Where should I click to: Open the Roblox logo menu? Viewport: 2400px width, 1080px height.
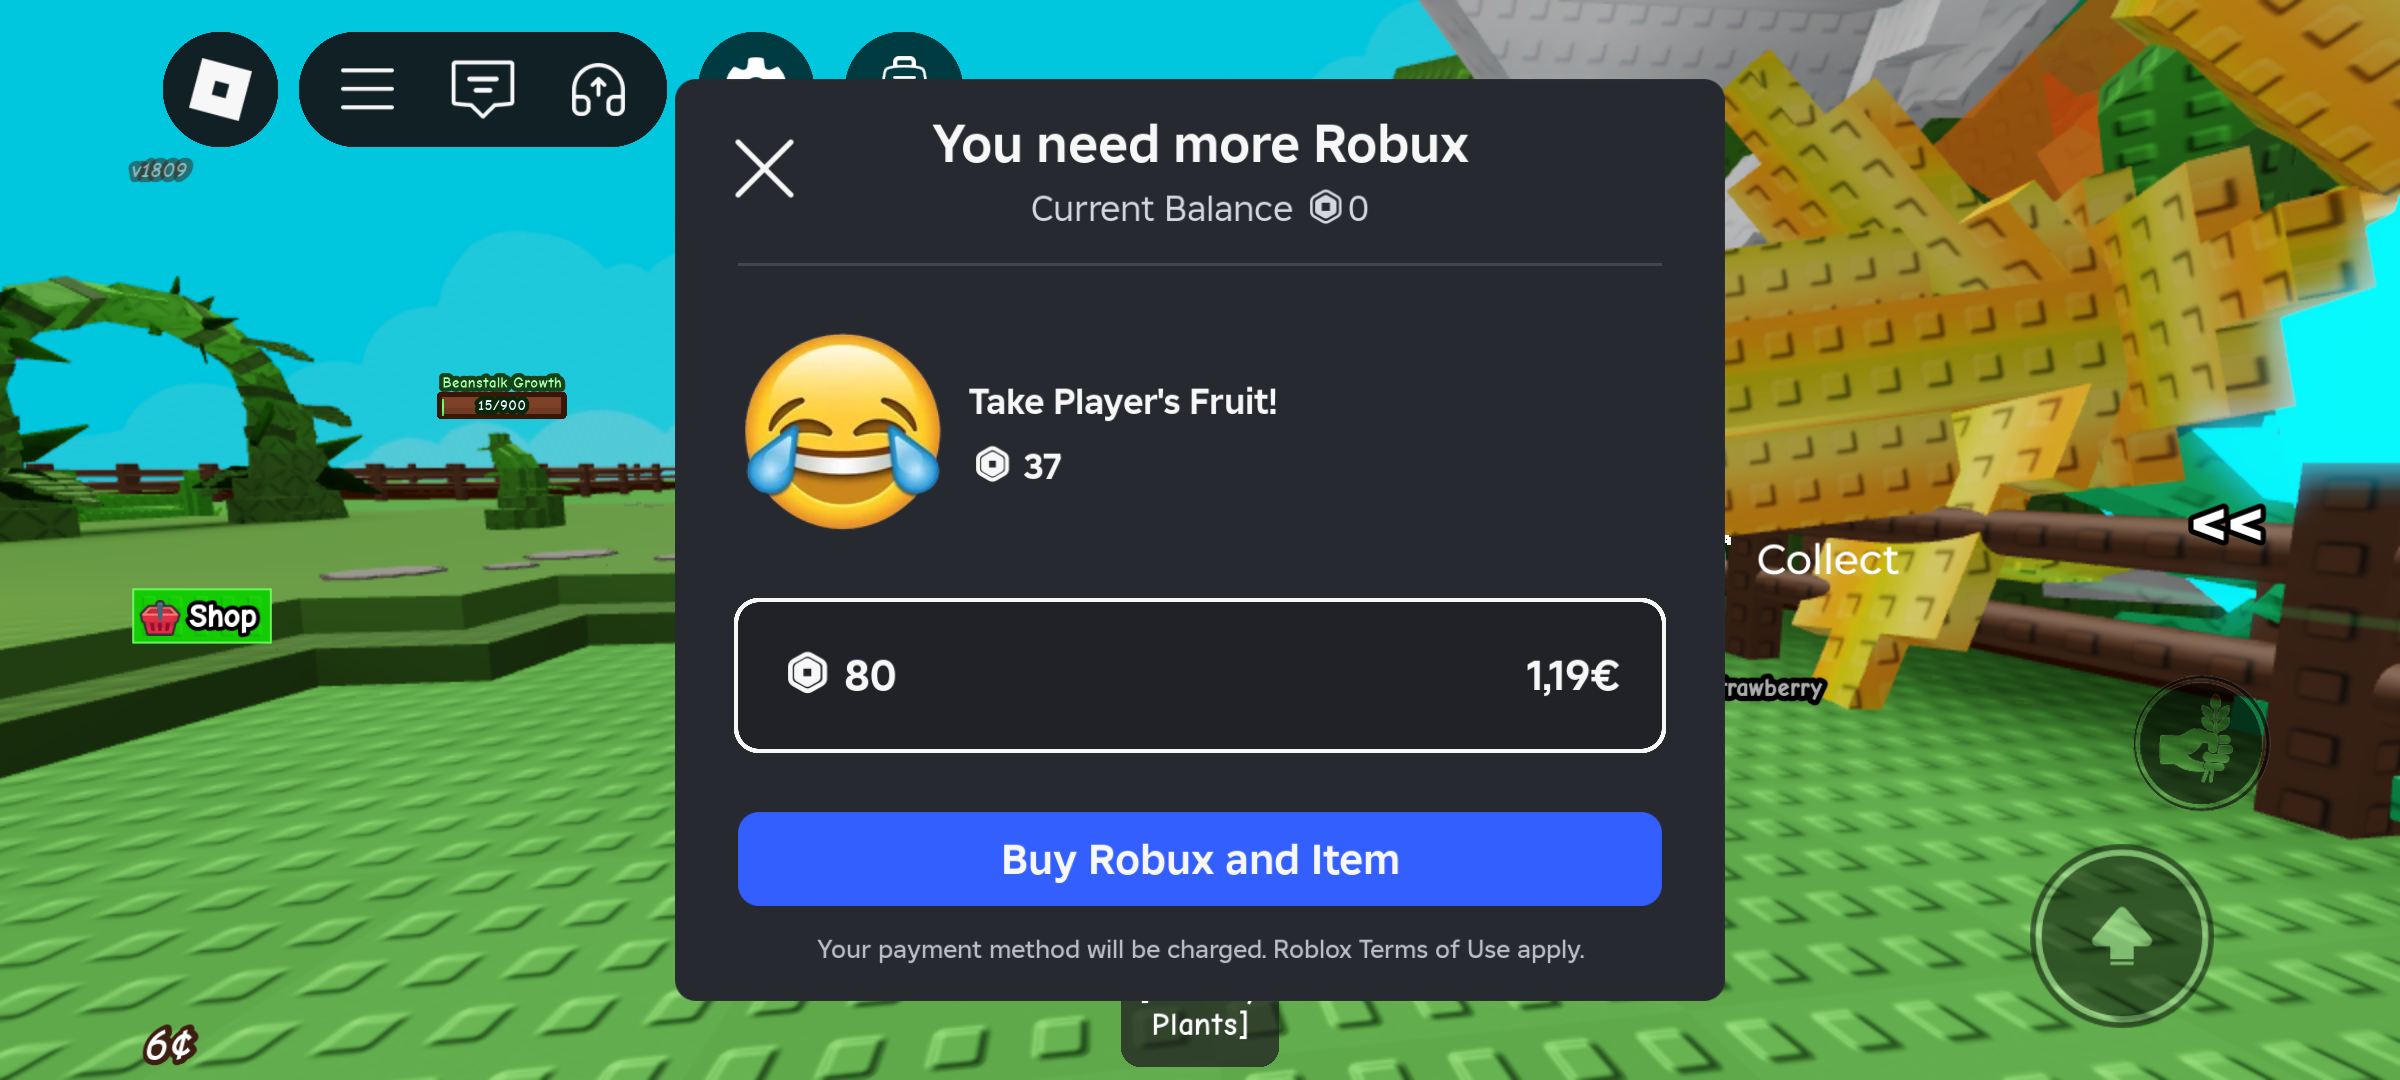220,89
